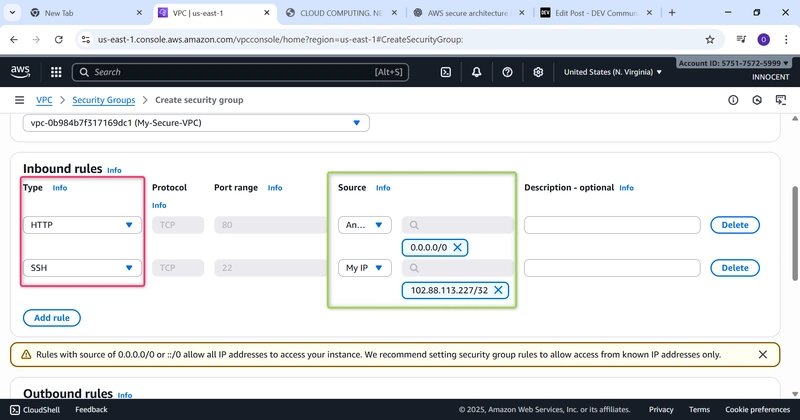Expand the HTTP rule type dropdown
The width and height of the screenshot is (800, 420).
point(83,225)
